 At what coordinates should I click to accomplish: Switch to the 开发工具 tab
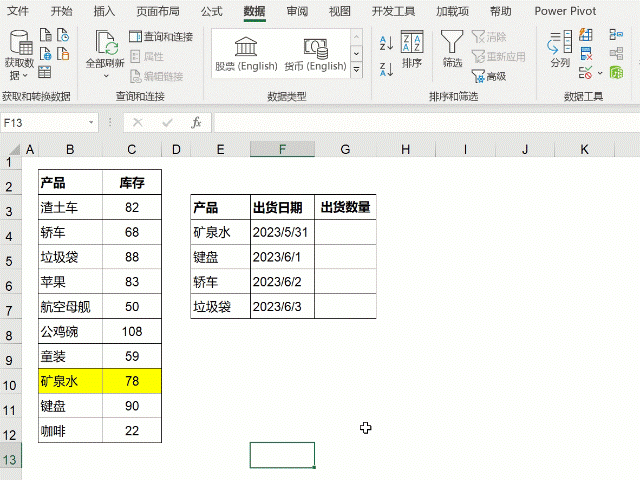point(393,11)
